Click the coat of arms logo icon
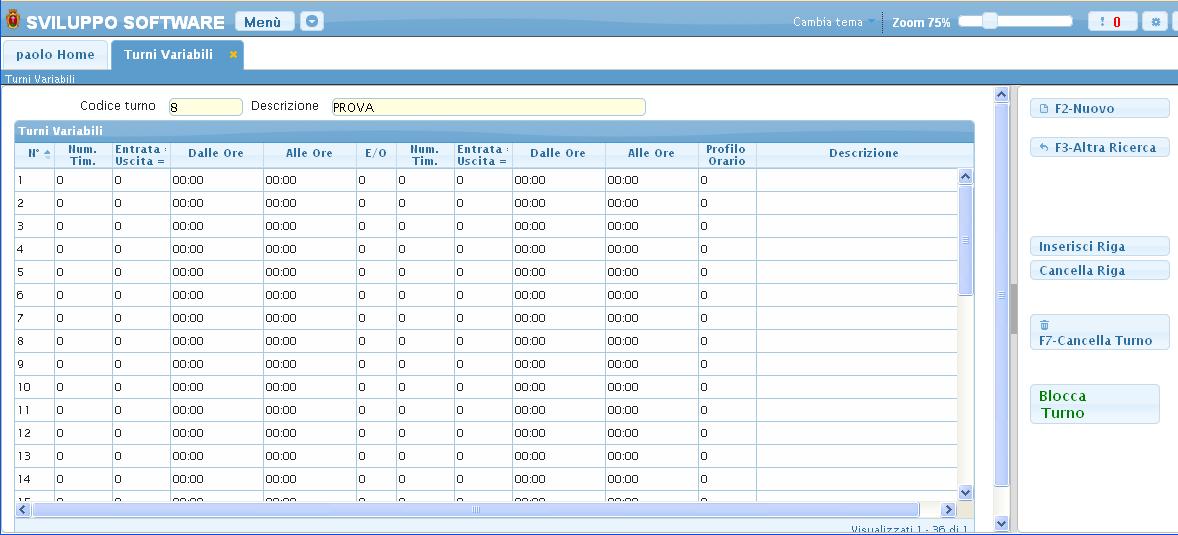 [12, 21]
